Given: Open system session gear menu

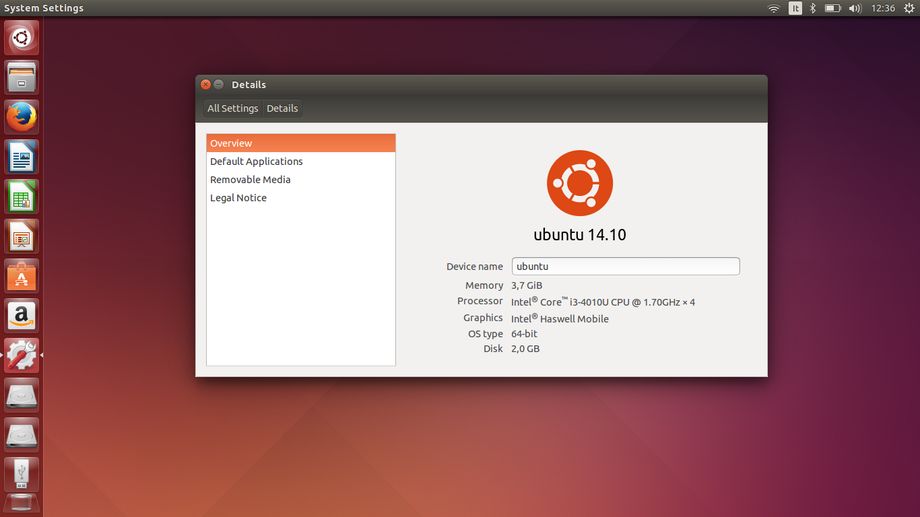Looking at the screenshot, I should point(909,8).
